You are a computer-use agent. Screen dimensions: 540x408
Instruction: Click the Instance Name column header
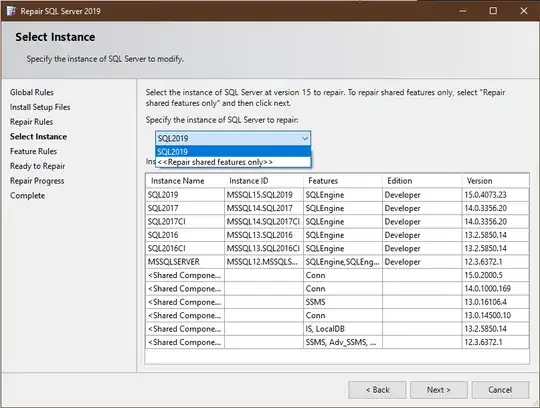(185, 181)
